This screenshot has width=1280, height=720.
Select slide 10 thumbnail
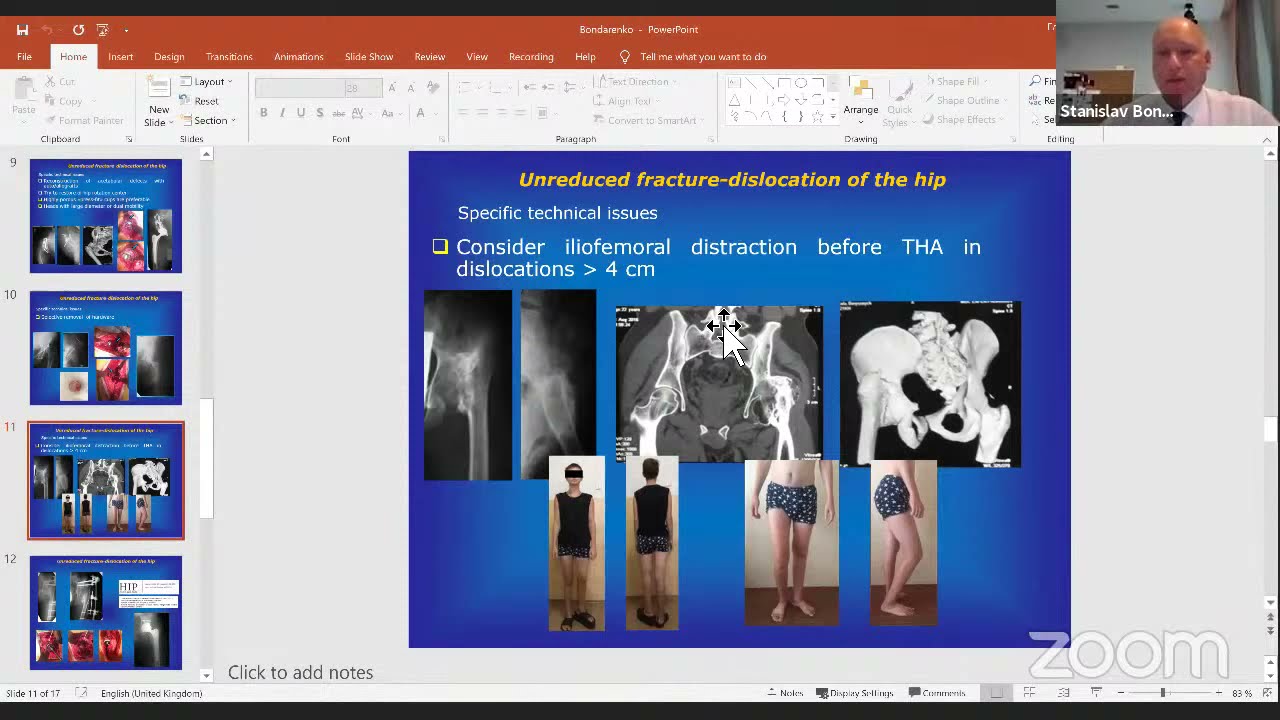106,348
